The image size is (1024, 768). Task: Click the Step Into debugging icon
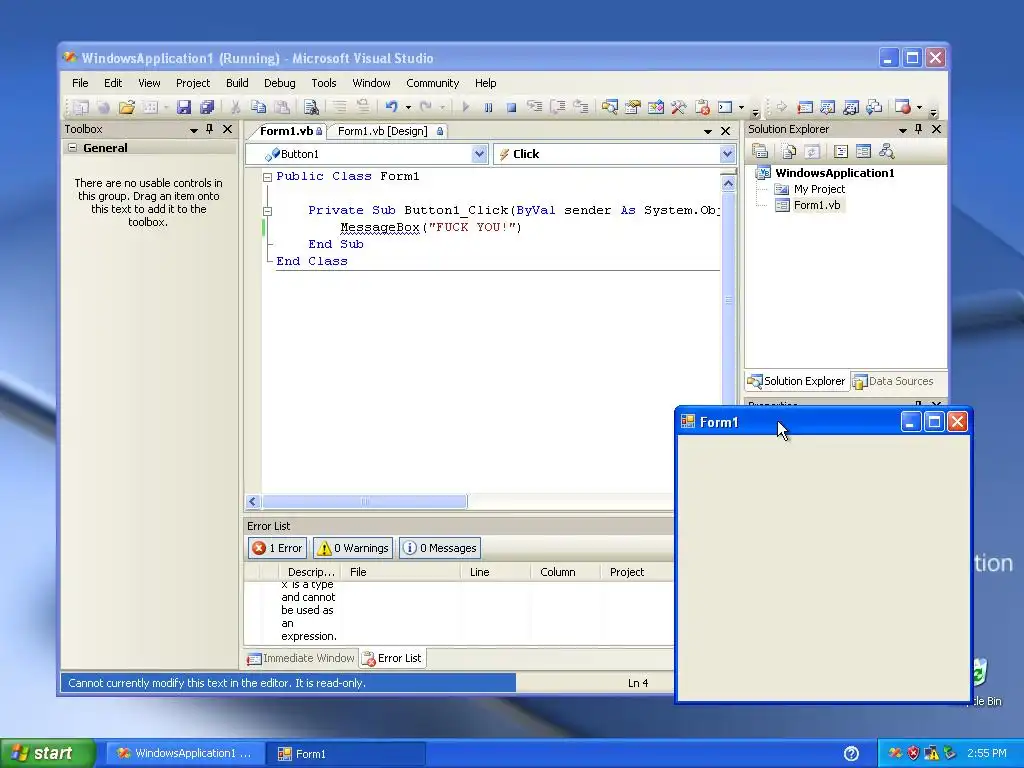tap(534, 107)
